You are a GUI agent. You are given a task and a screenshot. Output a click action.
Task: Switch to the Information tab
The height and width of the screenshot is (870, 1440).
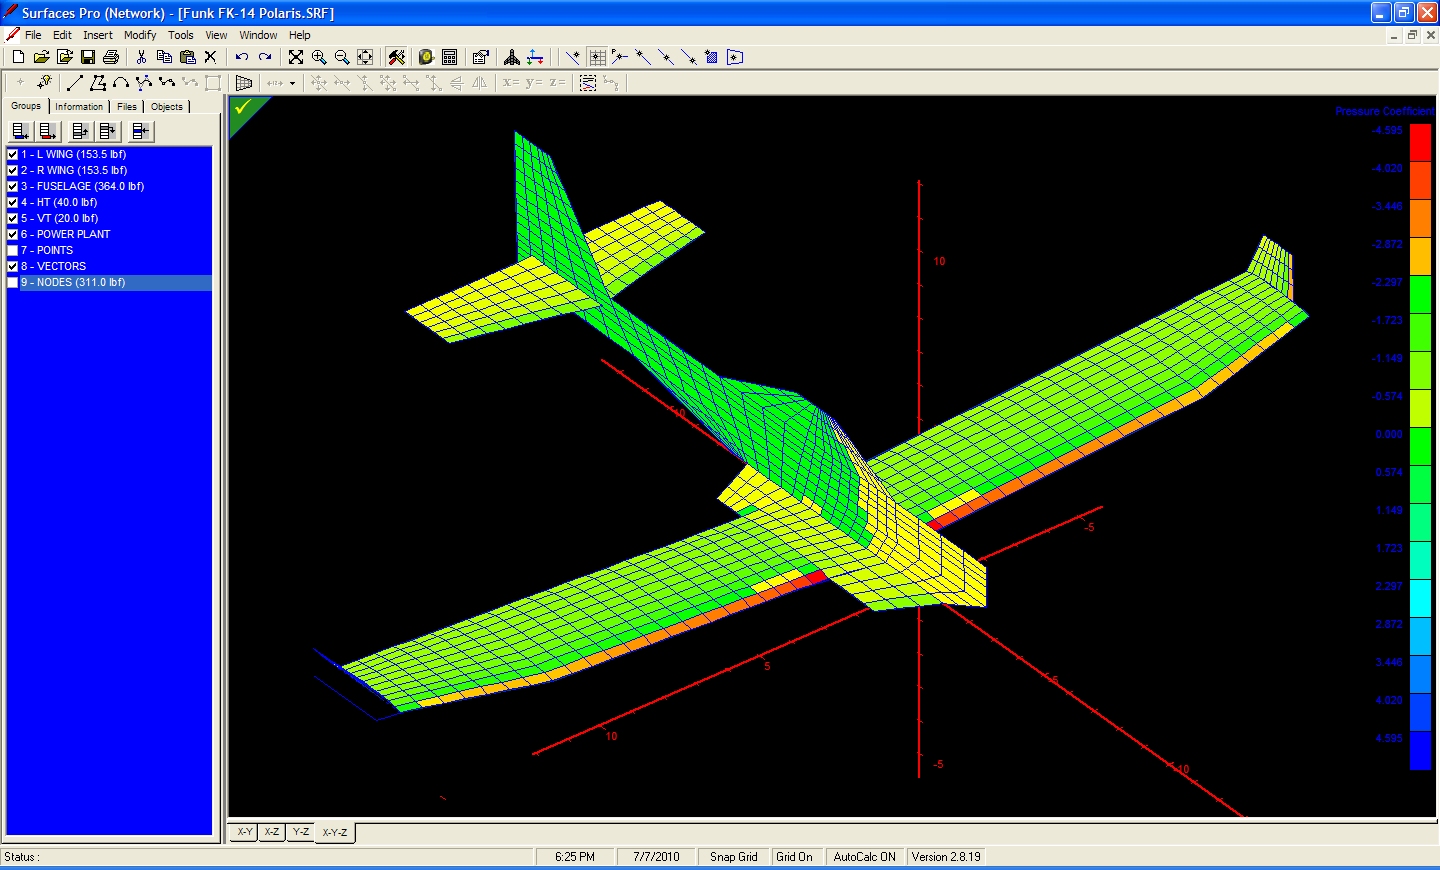[x=79, y=106]
